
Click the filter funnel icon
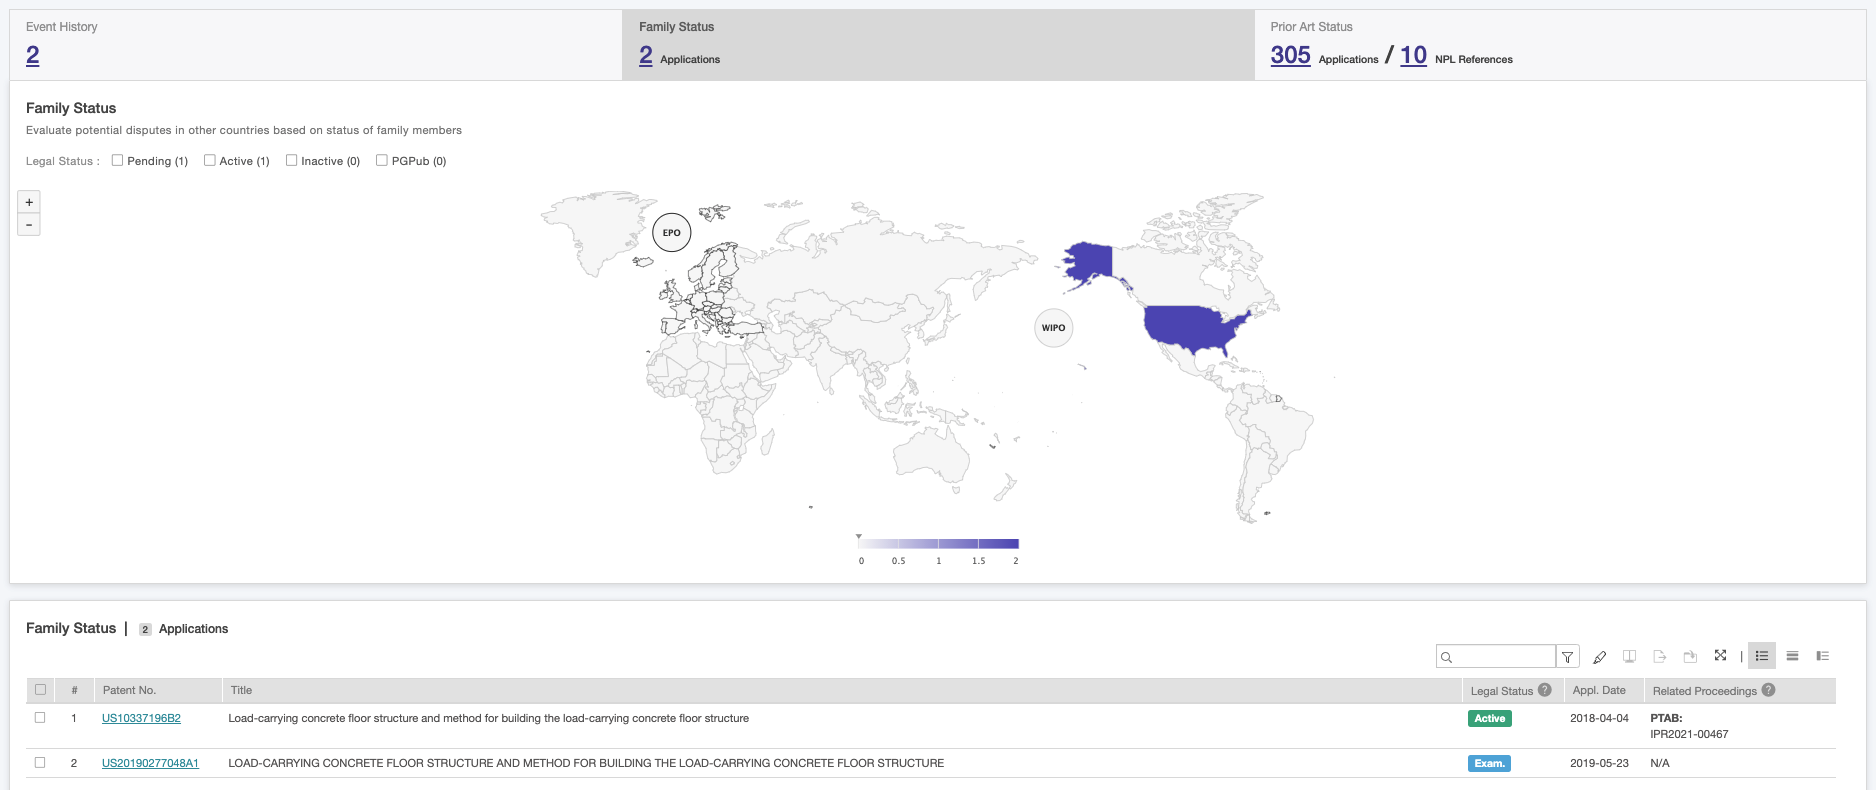coord(1568,657)
